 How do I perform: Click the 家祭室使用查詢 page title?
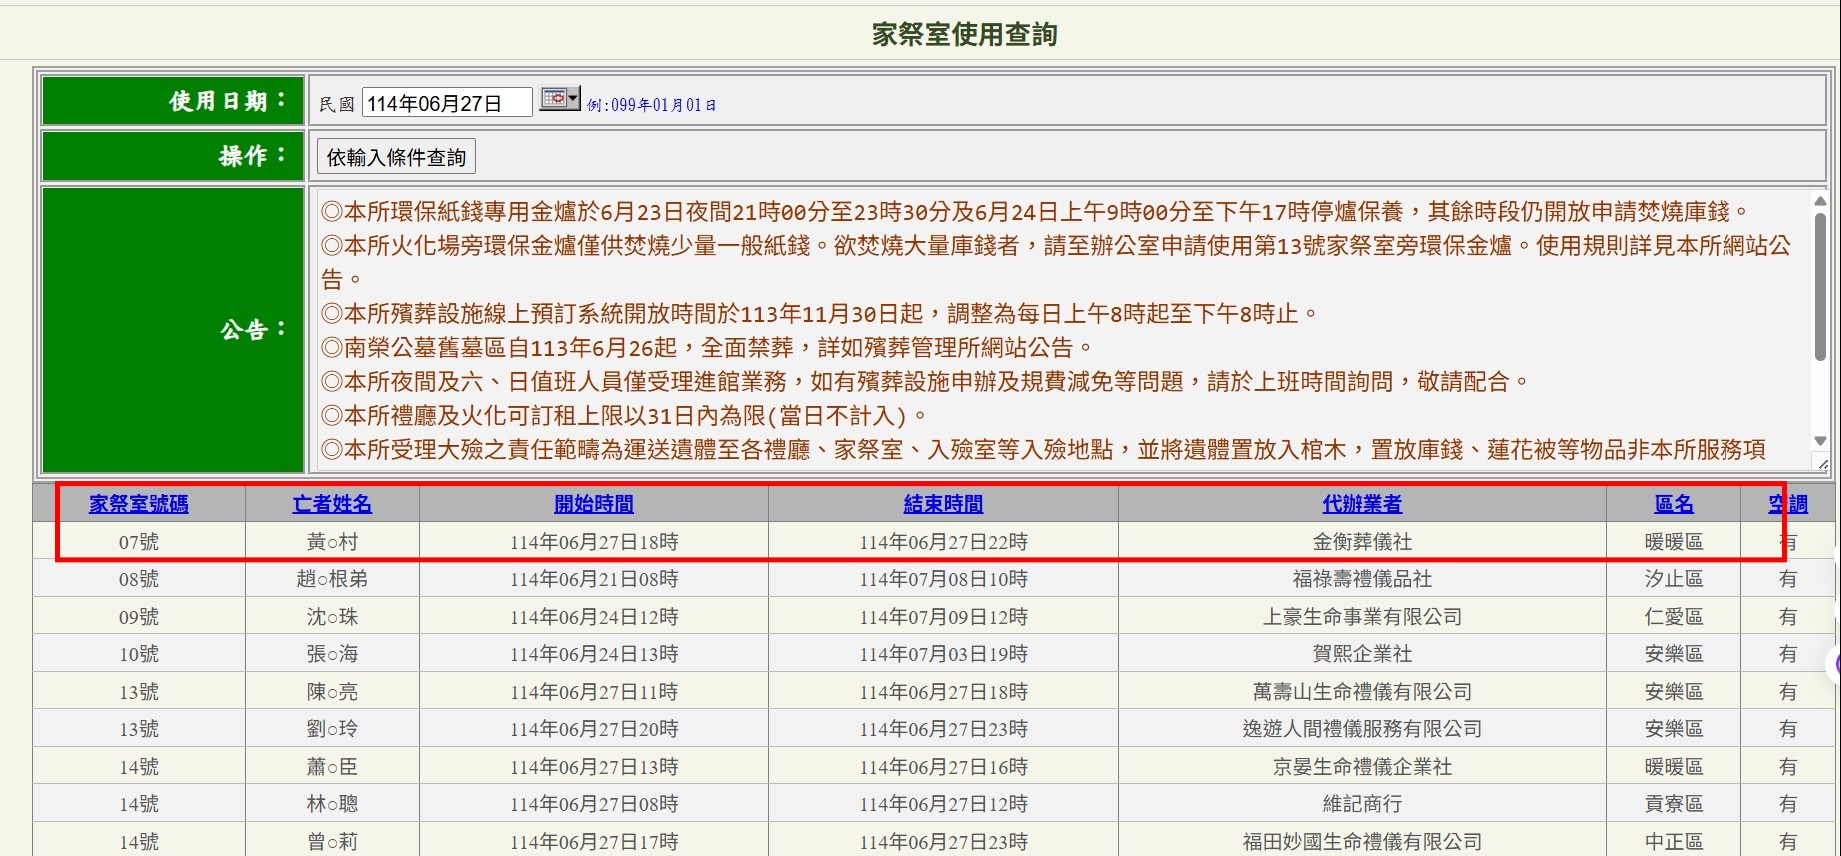pos(964,35)
